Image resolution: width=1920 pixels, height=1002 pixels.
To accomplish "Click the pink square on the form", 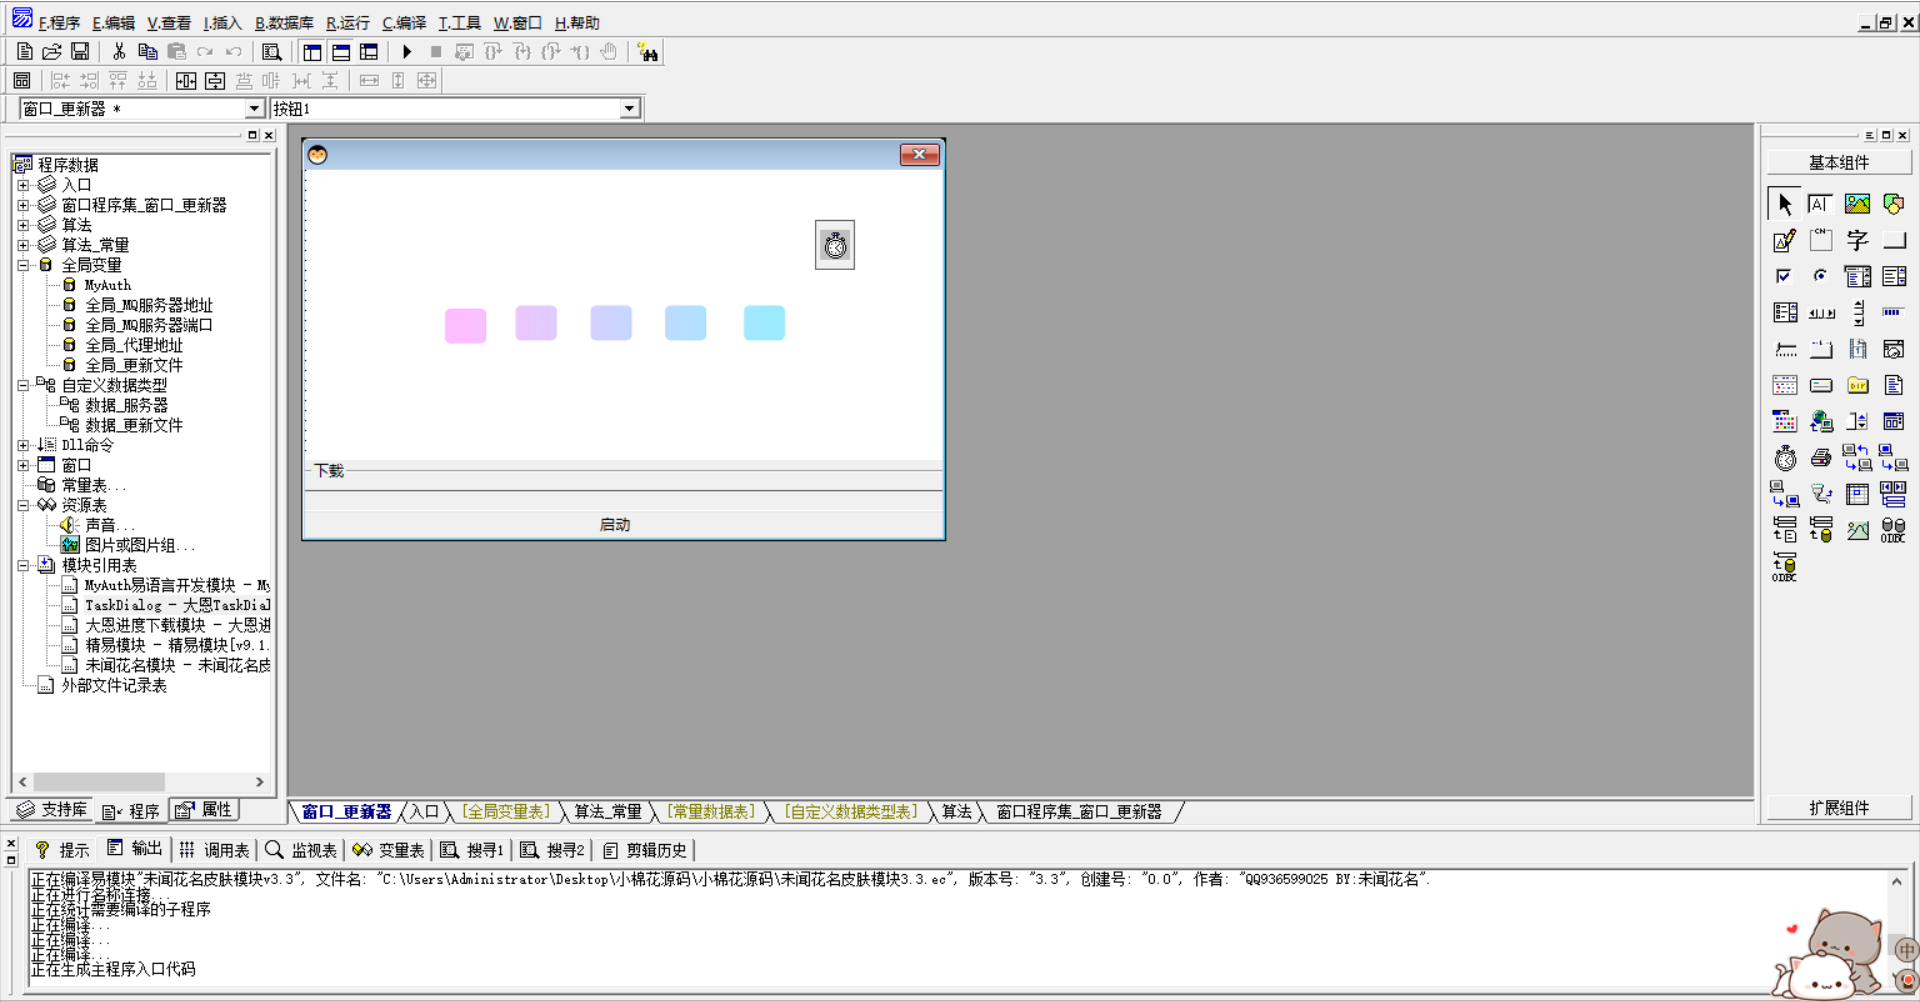I will [465, 325].
